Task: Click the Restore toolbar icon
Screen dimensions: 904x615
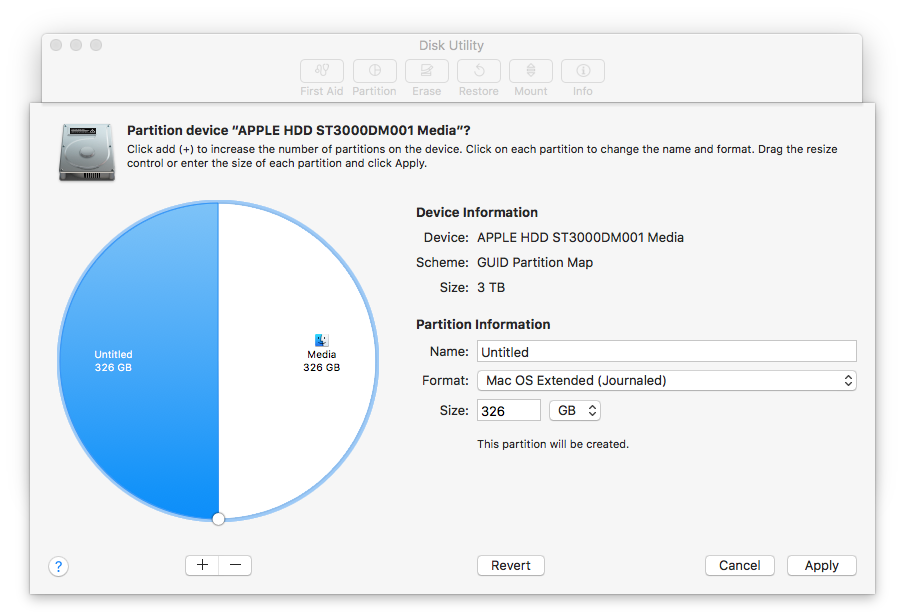Action: (x=479, y=71)
